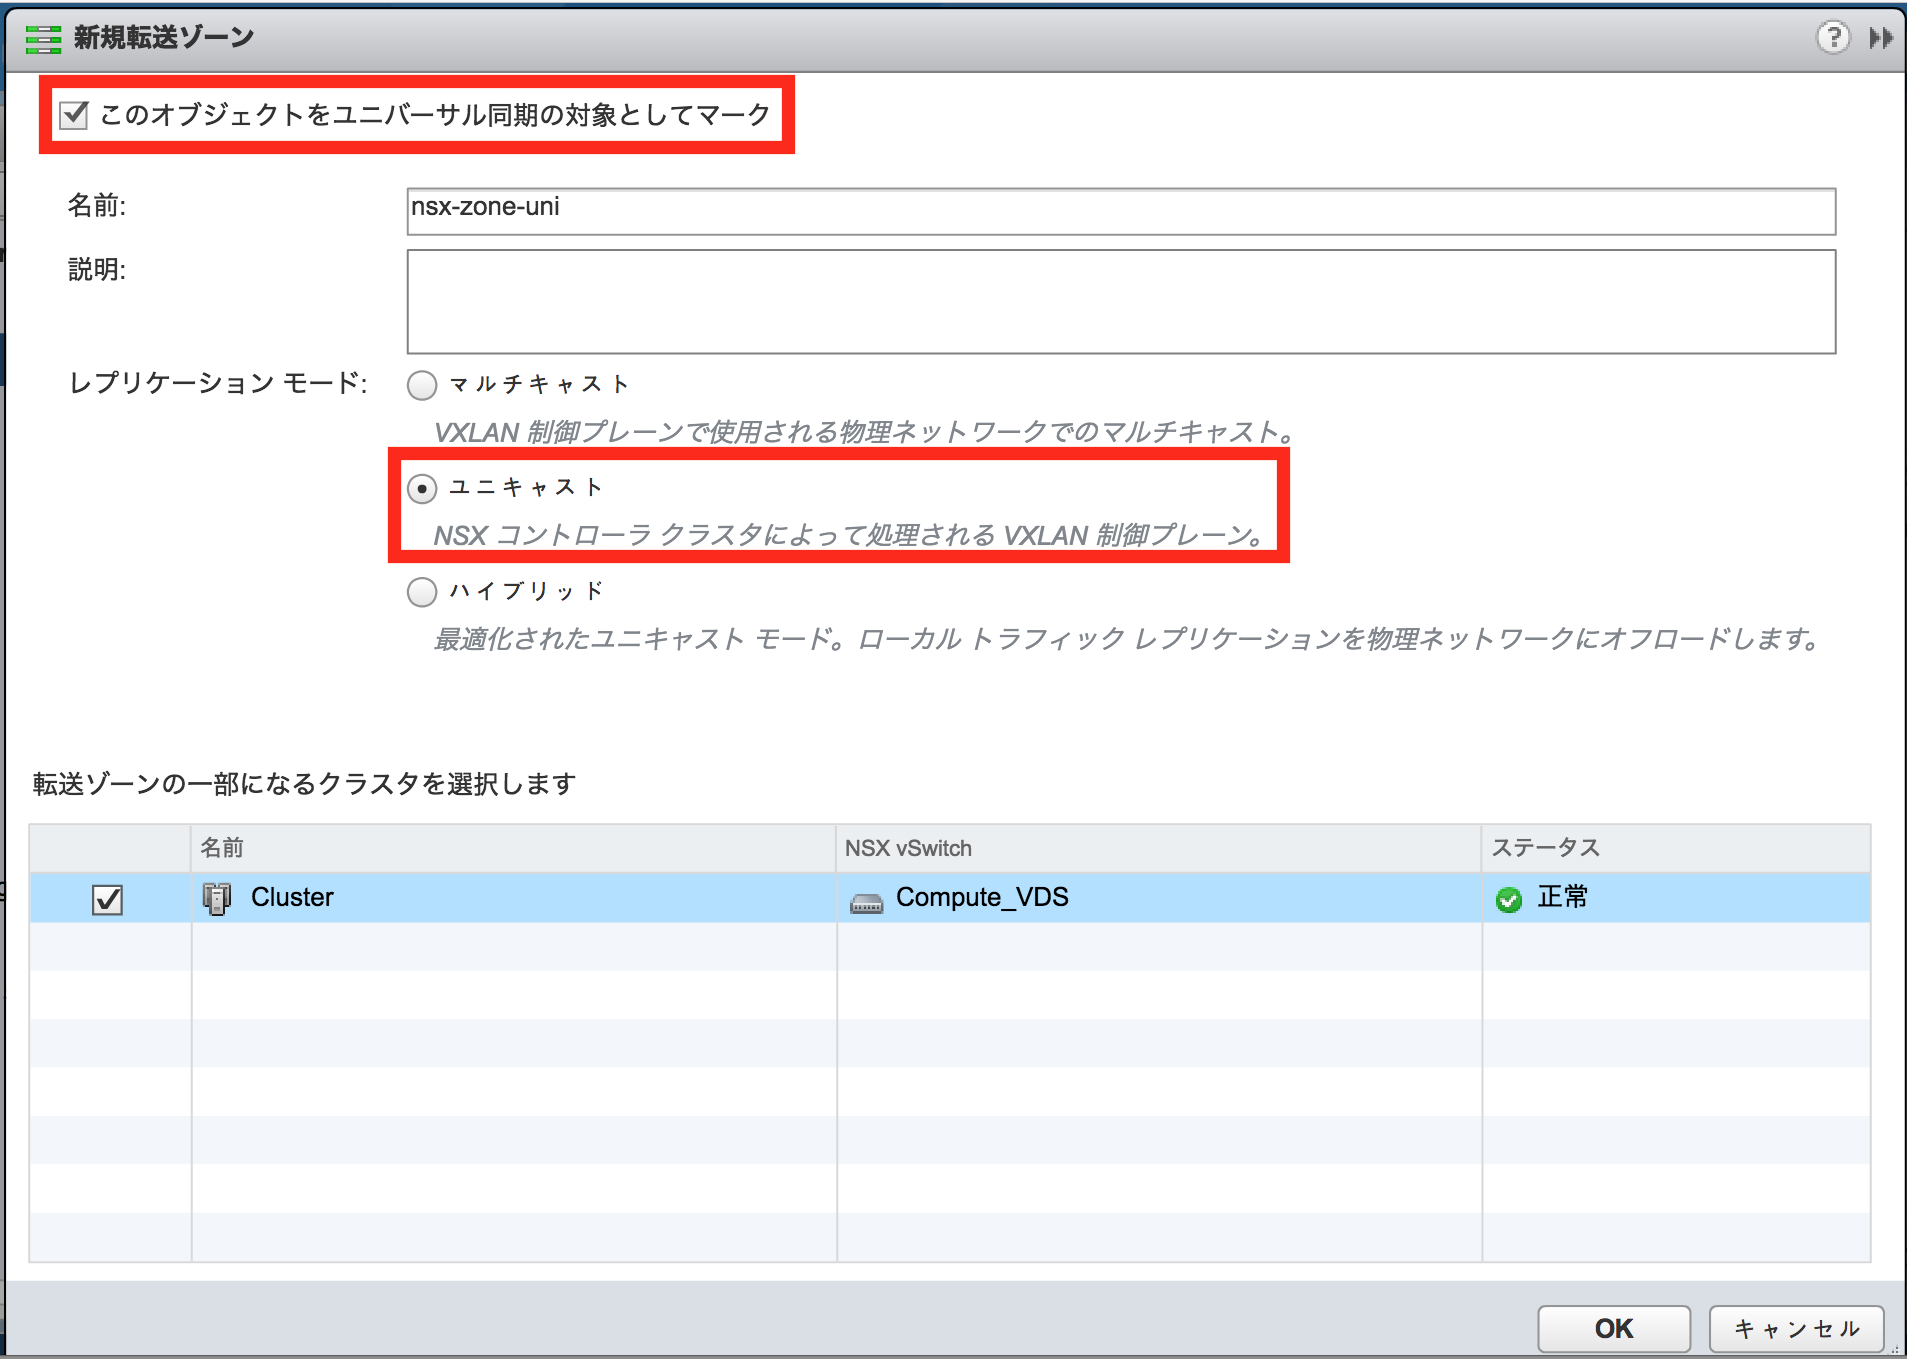Click inside the 説明 description field

click(1119, 301)
